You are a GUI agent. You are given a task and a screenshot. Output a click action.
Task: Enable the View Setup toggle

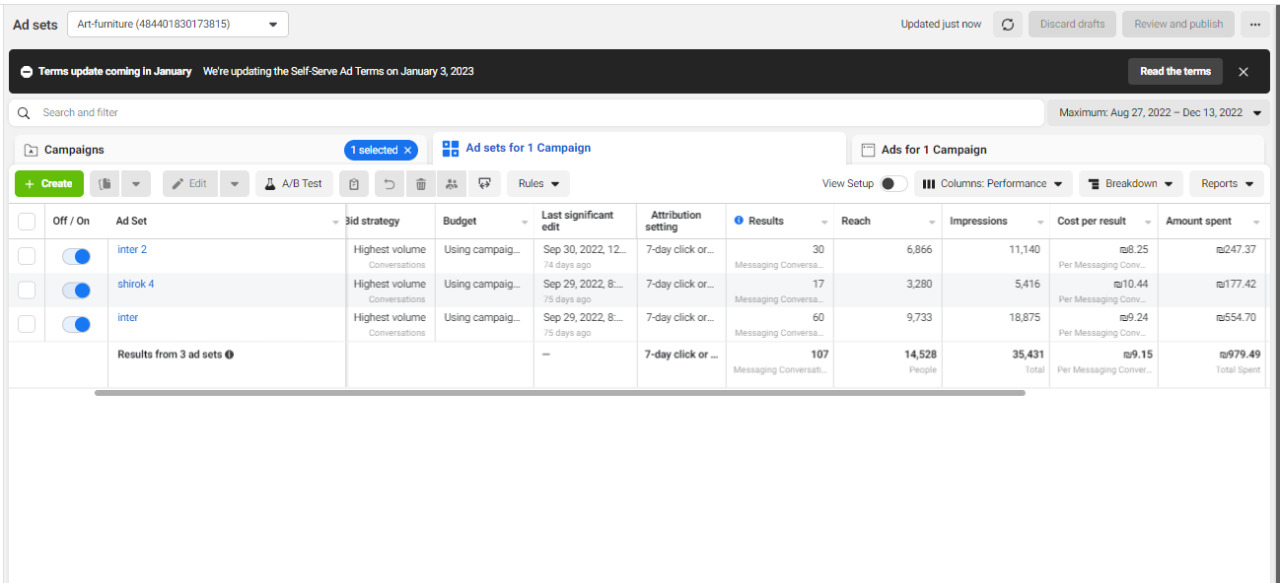[x=893, y=184]
